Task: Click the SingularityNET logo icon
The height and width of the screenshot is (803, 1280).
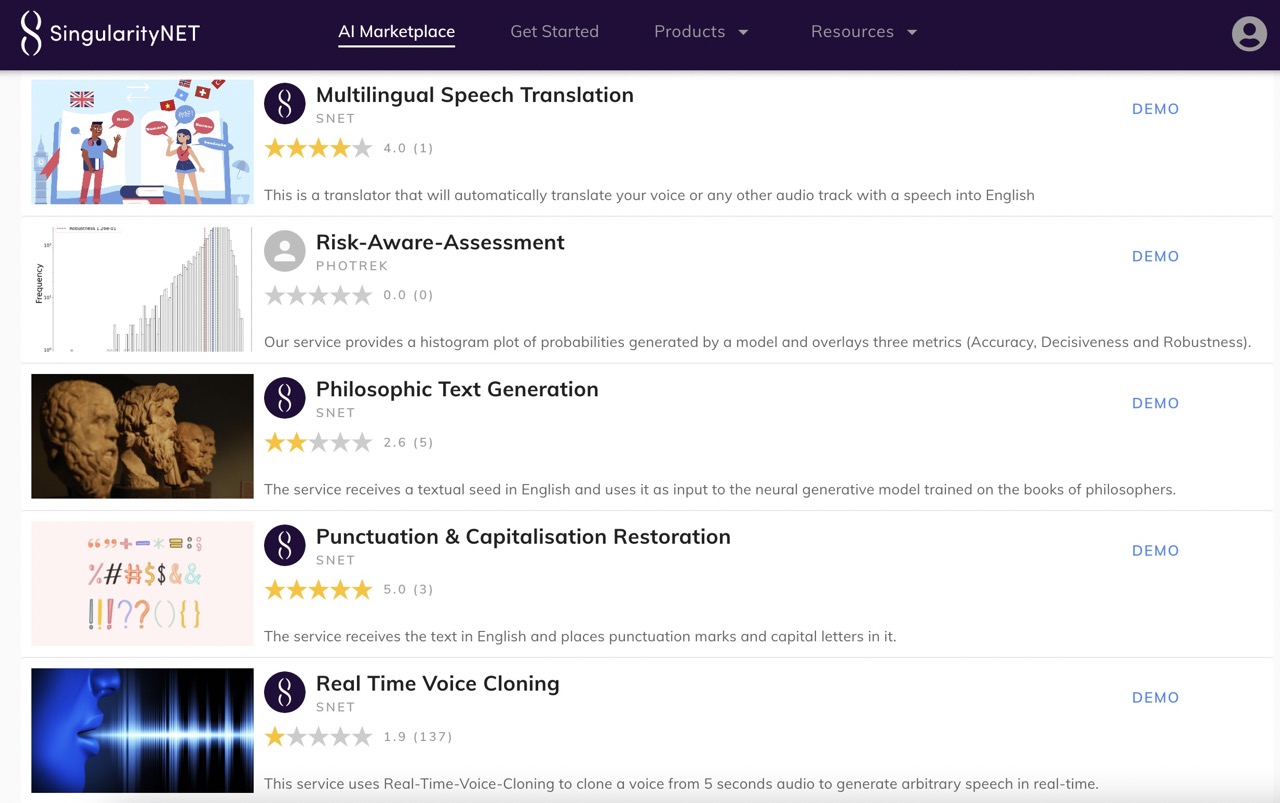Action: coord(31,32)
